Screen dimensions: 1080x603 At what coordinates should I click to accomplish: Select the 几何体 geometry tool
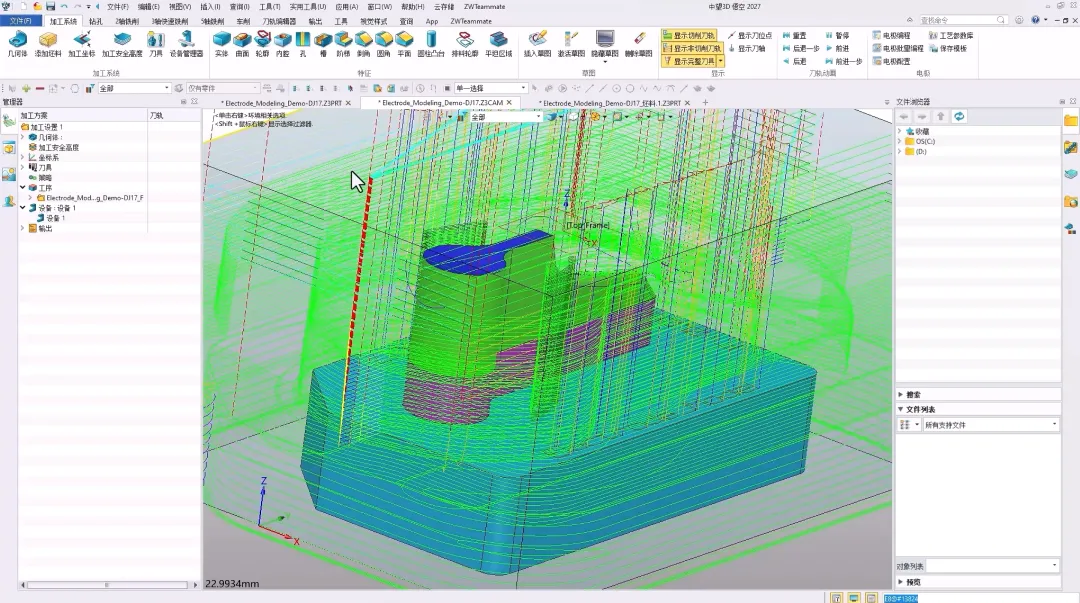(17, 44)
